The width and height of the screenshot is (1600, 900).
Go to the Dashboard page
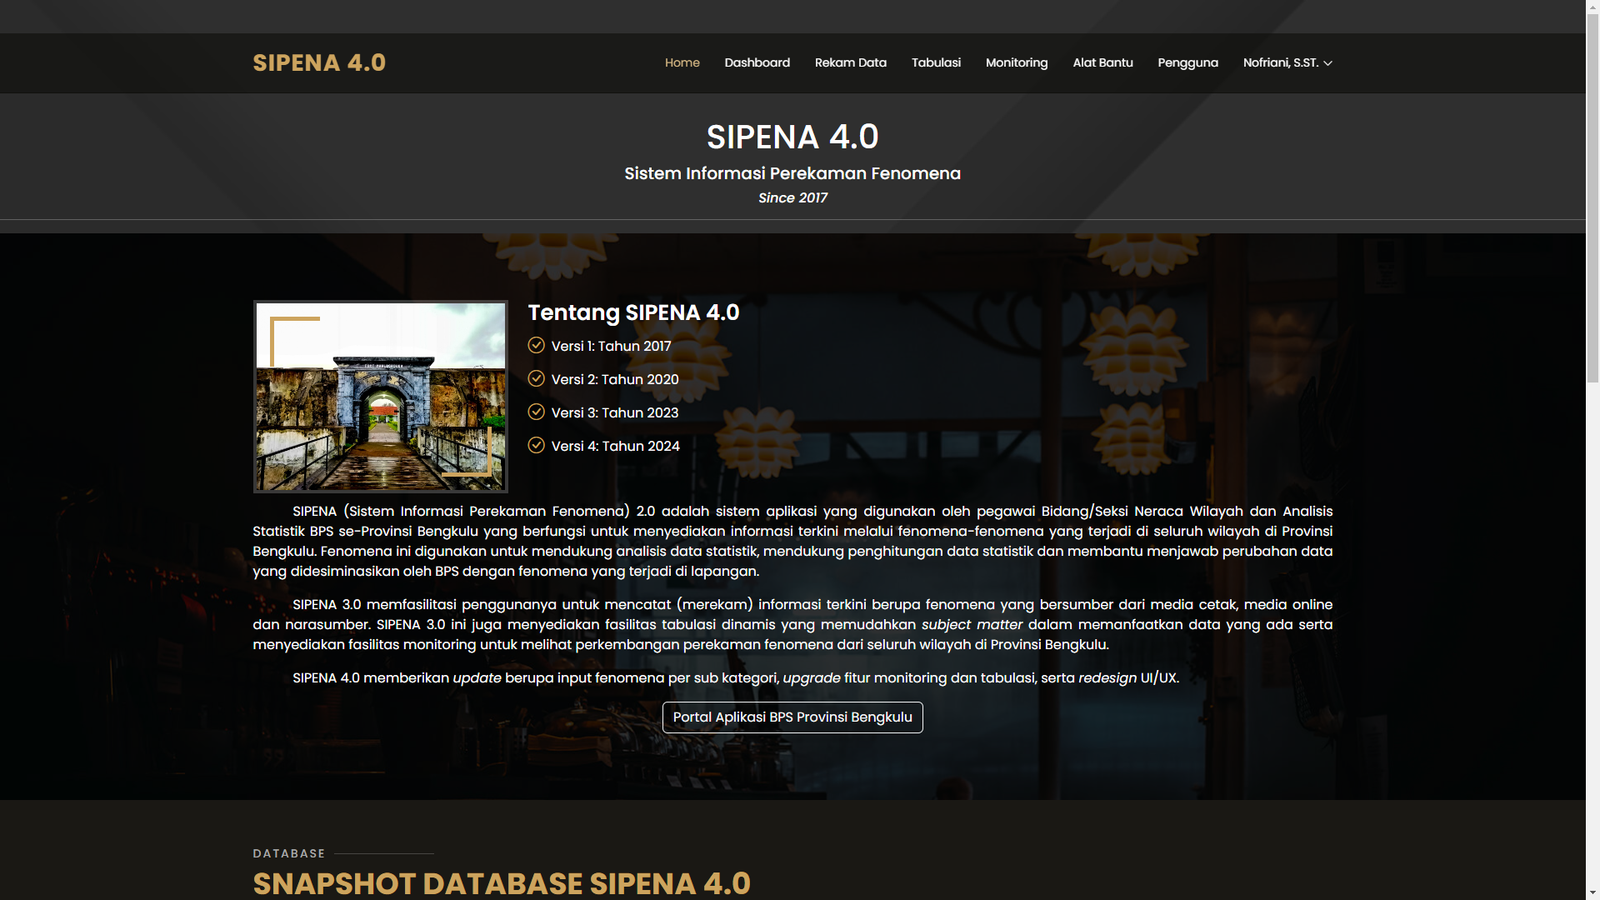(757, 63)
